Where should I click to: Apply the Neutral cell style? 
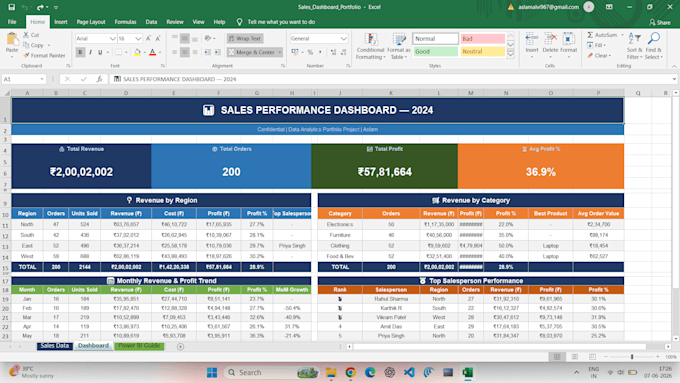(x=483, y=52)
